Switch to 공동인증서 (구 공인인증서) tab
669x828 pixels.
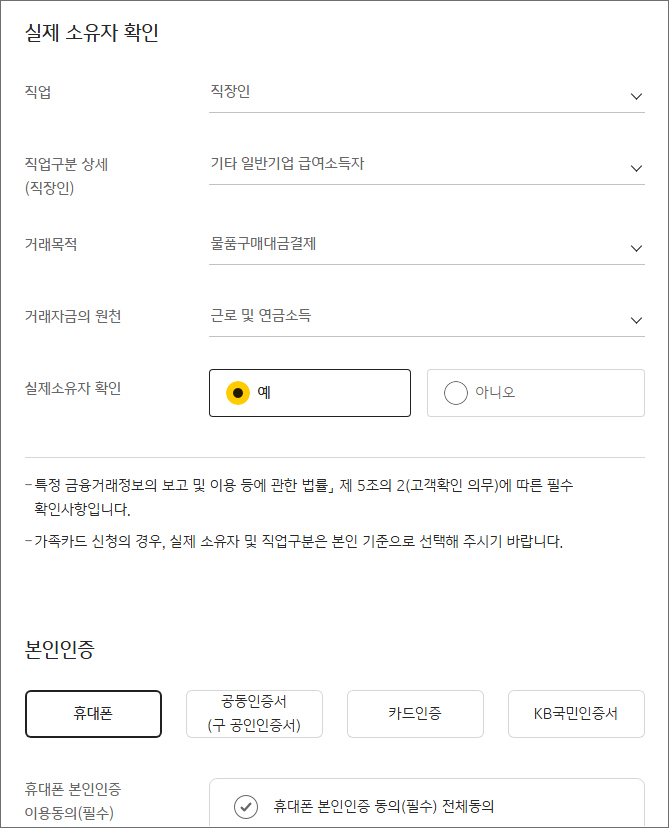click(254, 714)
